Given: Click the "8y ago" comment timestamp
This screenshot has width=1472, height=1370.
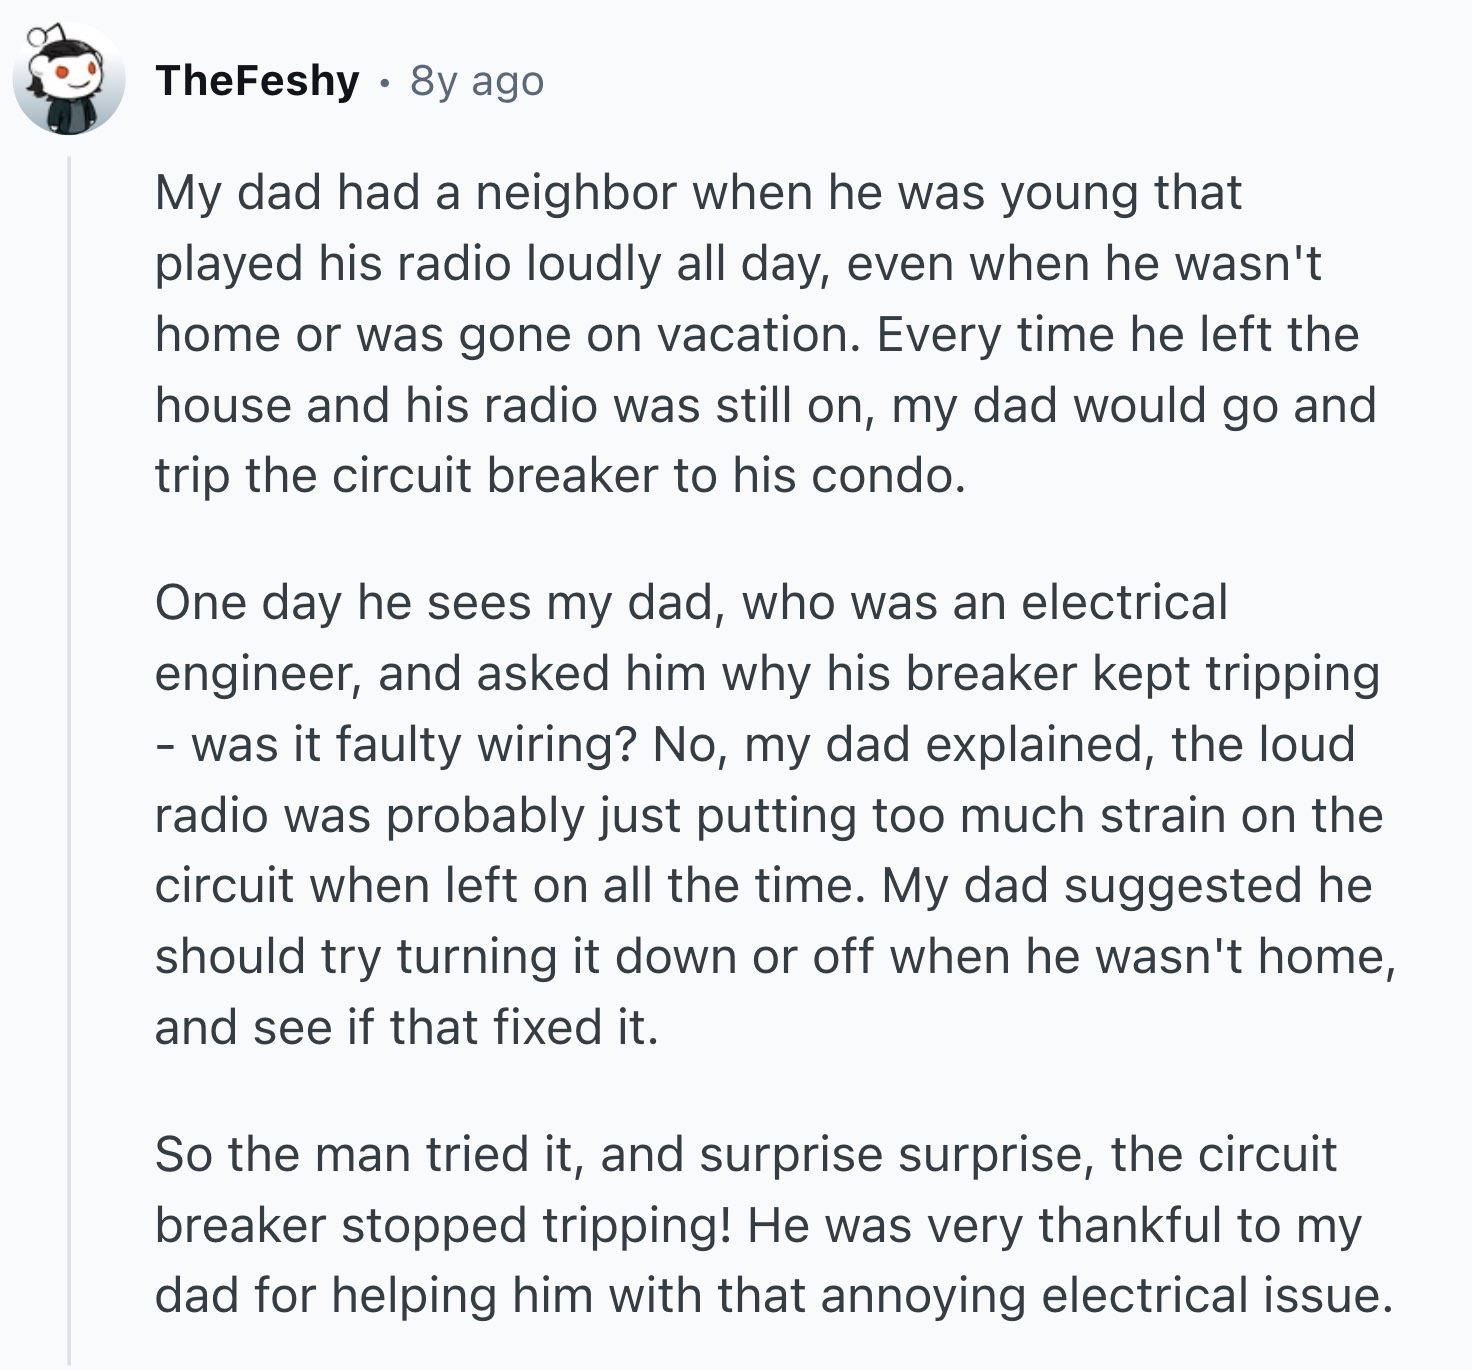Looking at the screenshot, I should point(477,81).
